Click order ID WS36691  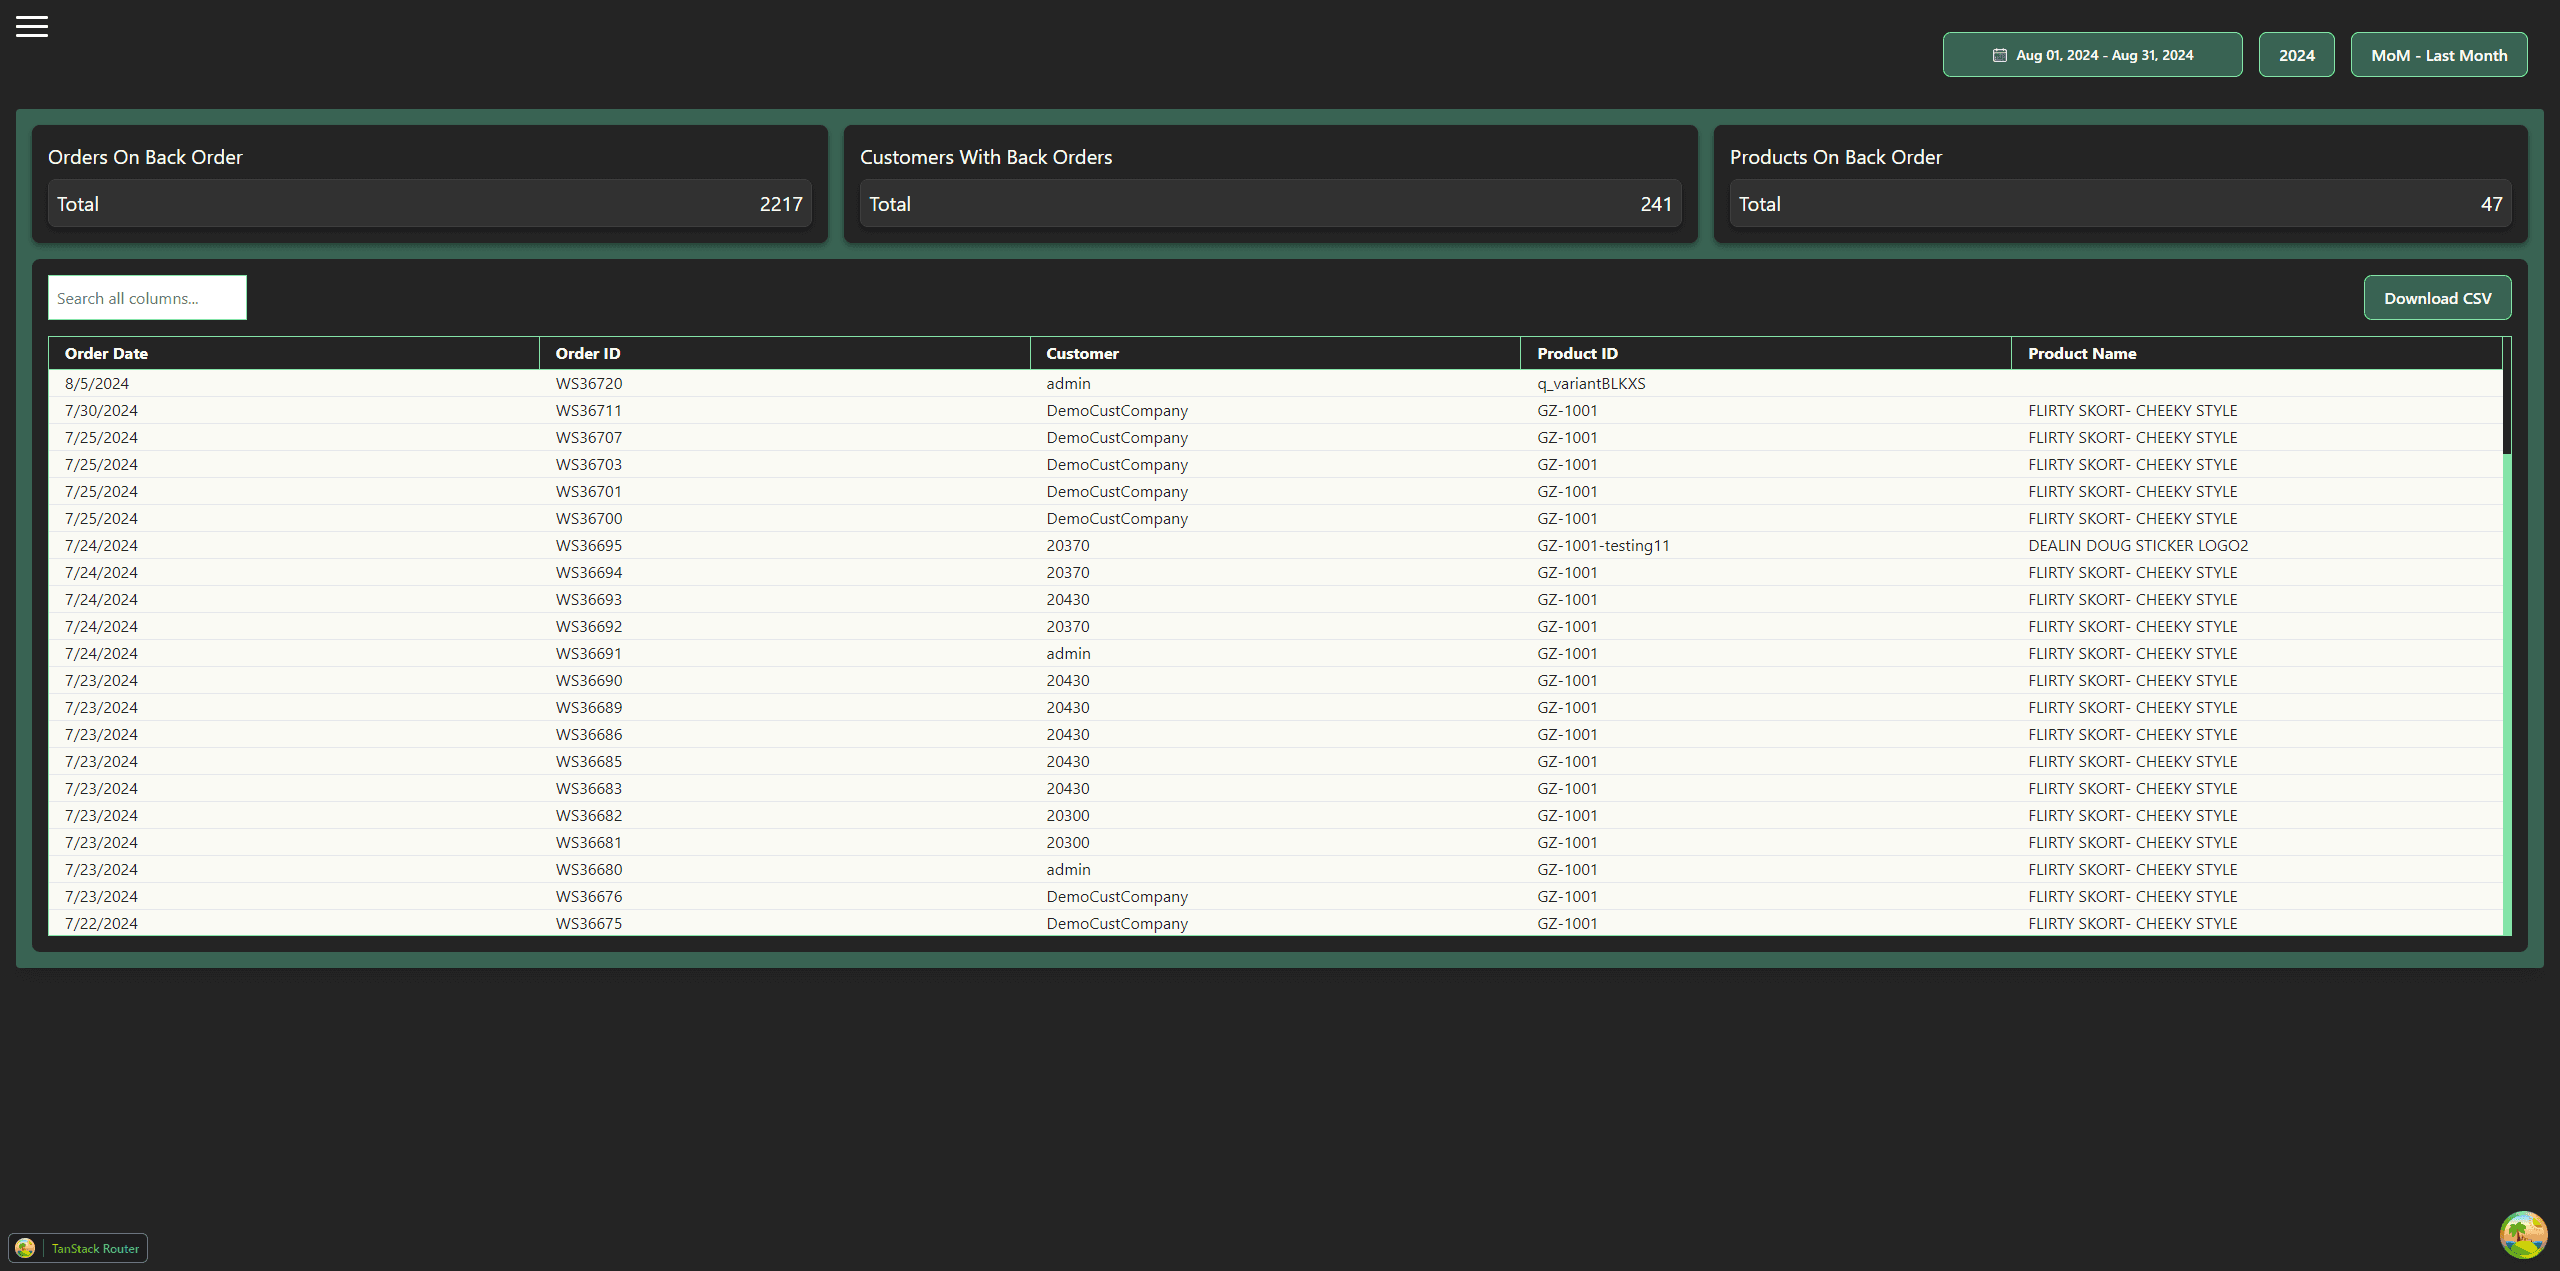[589, 653]
